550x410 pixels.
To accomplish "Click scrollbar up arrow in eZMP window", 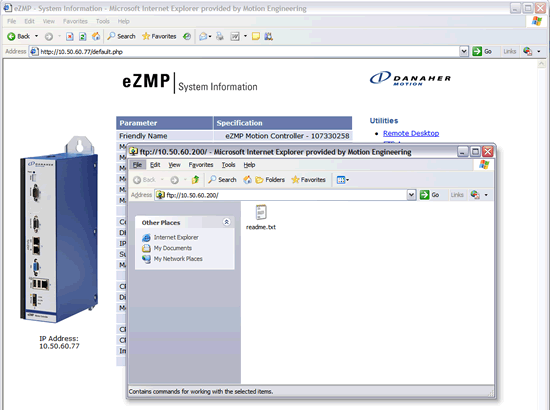I will pos(542,64).
